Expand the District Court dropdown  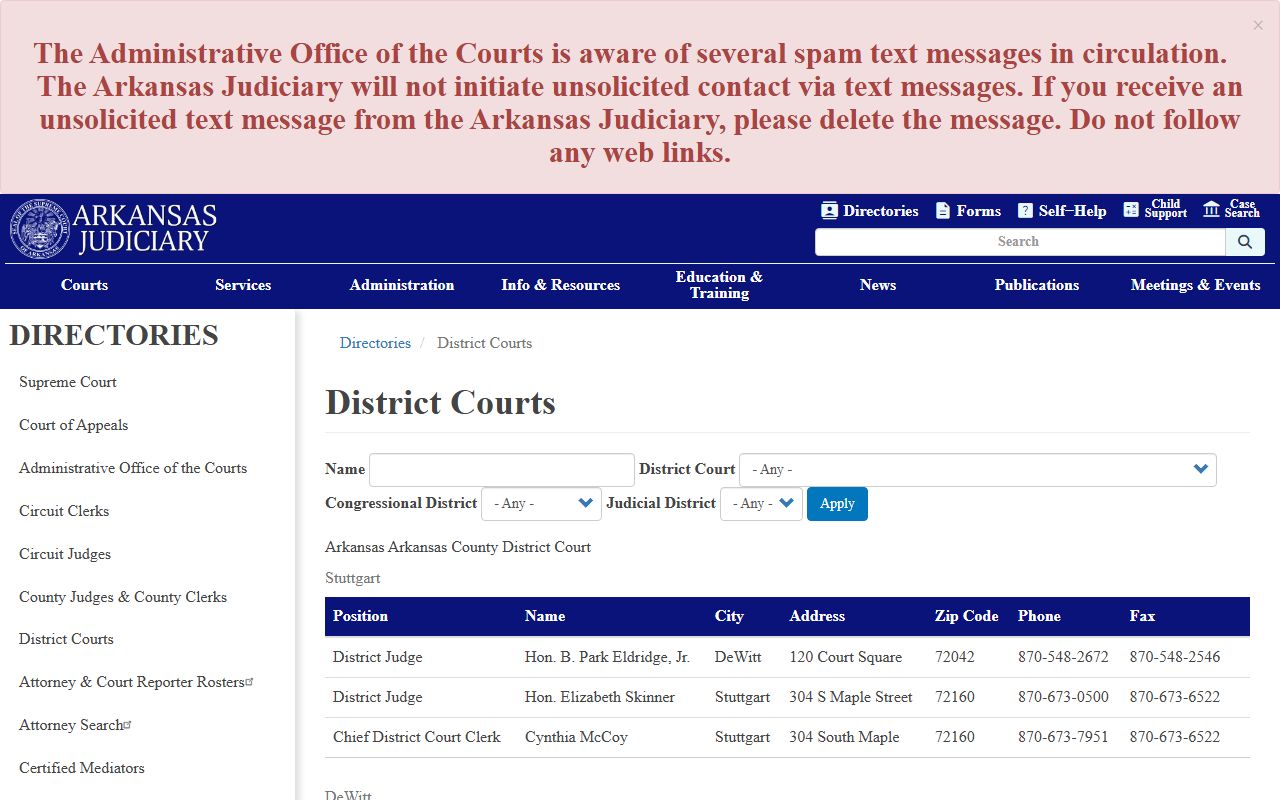[978, 470]
